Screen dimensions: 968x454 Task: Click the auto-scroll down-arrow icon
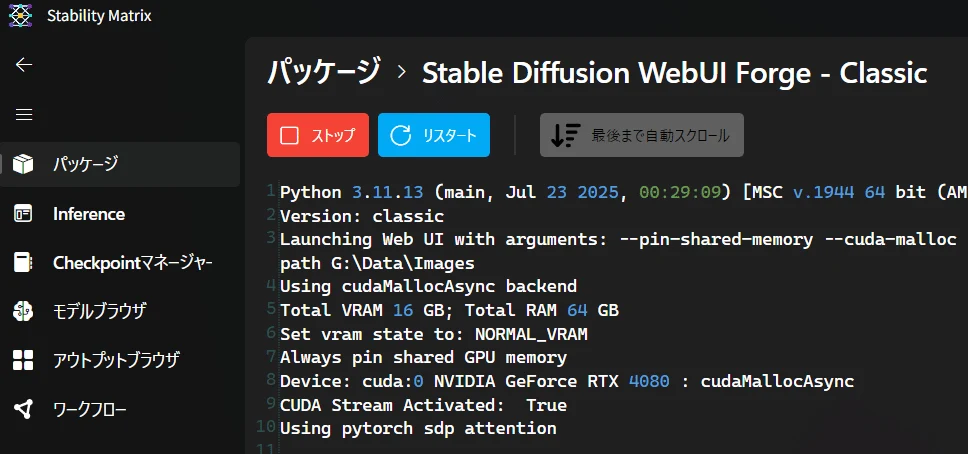565,135
